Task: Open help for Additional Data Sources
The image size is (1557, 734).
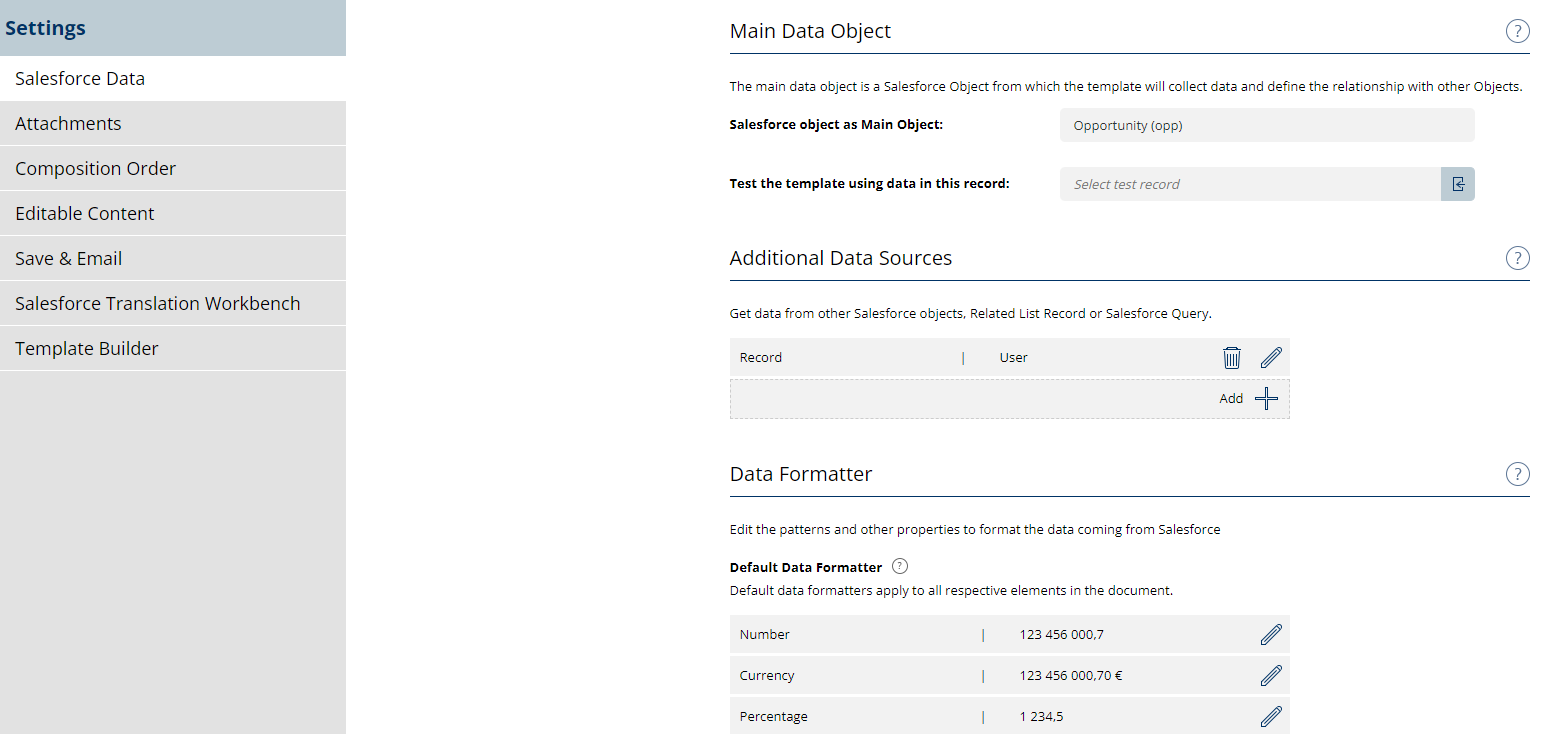Action: (1517, 258)
